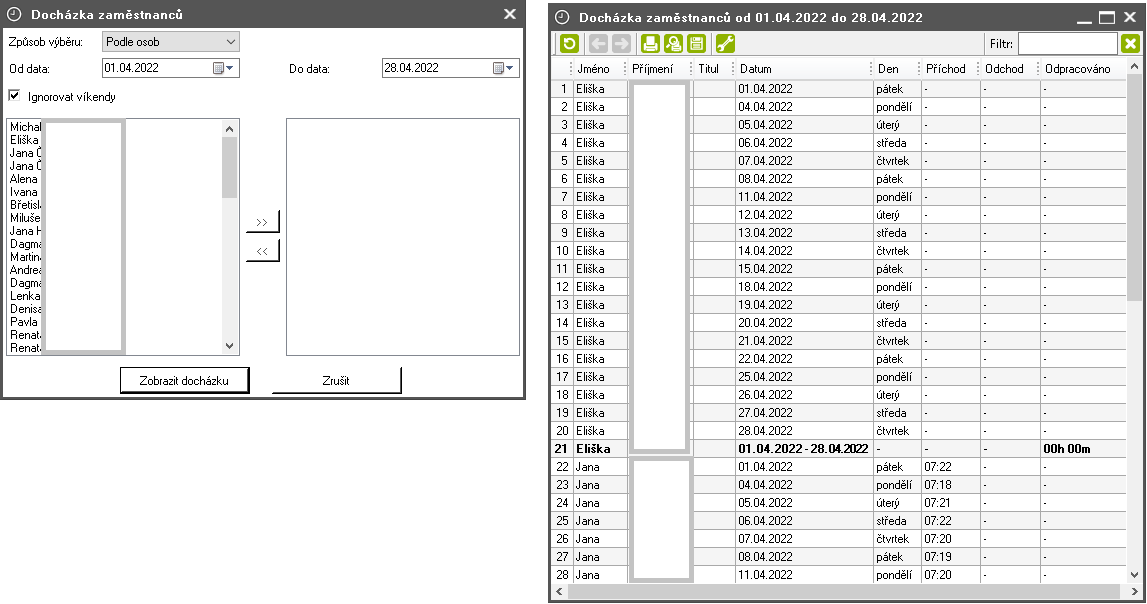Click the green refresh icon in attendance toolbar
Viewport: 1147px width, 604px height.
tap(569, 44)
